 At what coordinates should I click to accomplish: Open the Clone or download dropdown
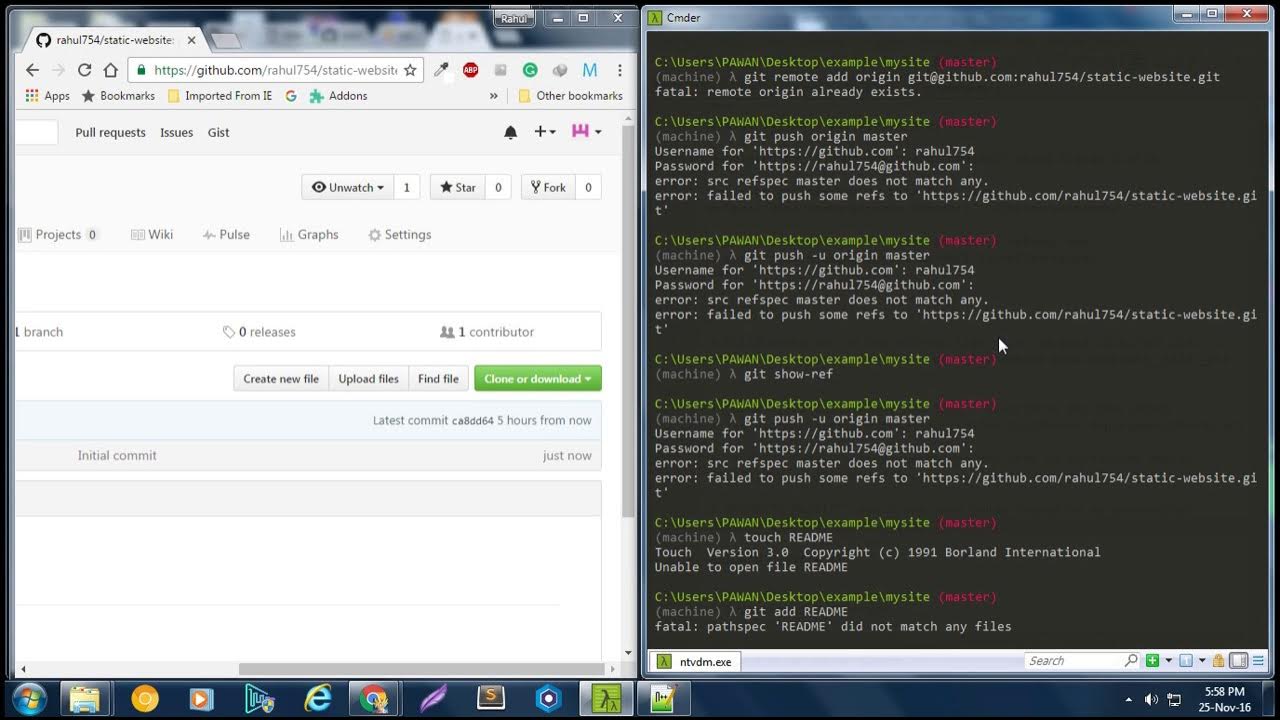pos(538,379)
